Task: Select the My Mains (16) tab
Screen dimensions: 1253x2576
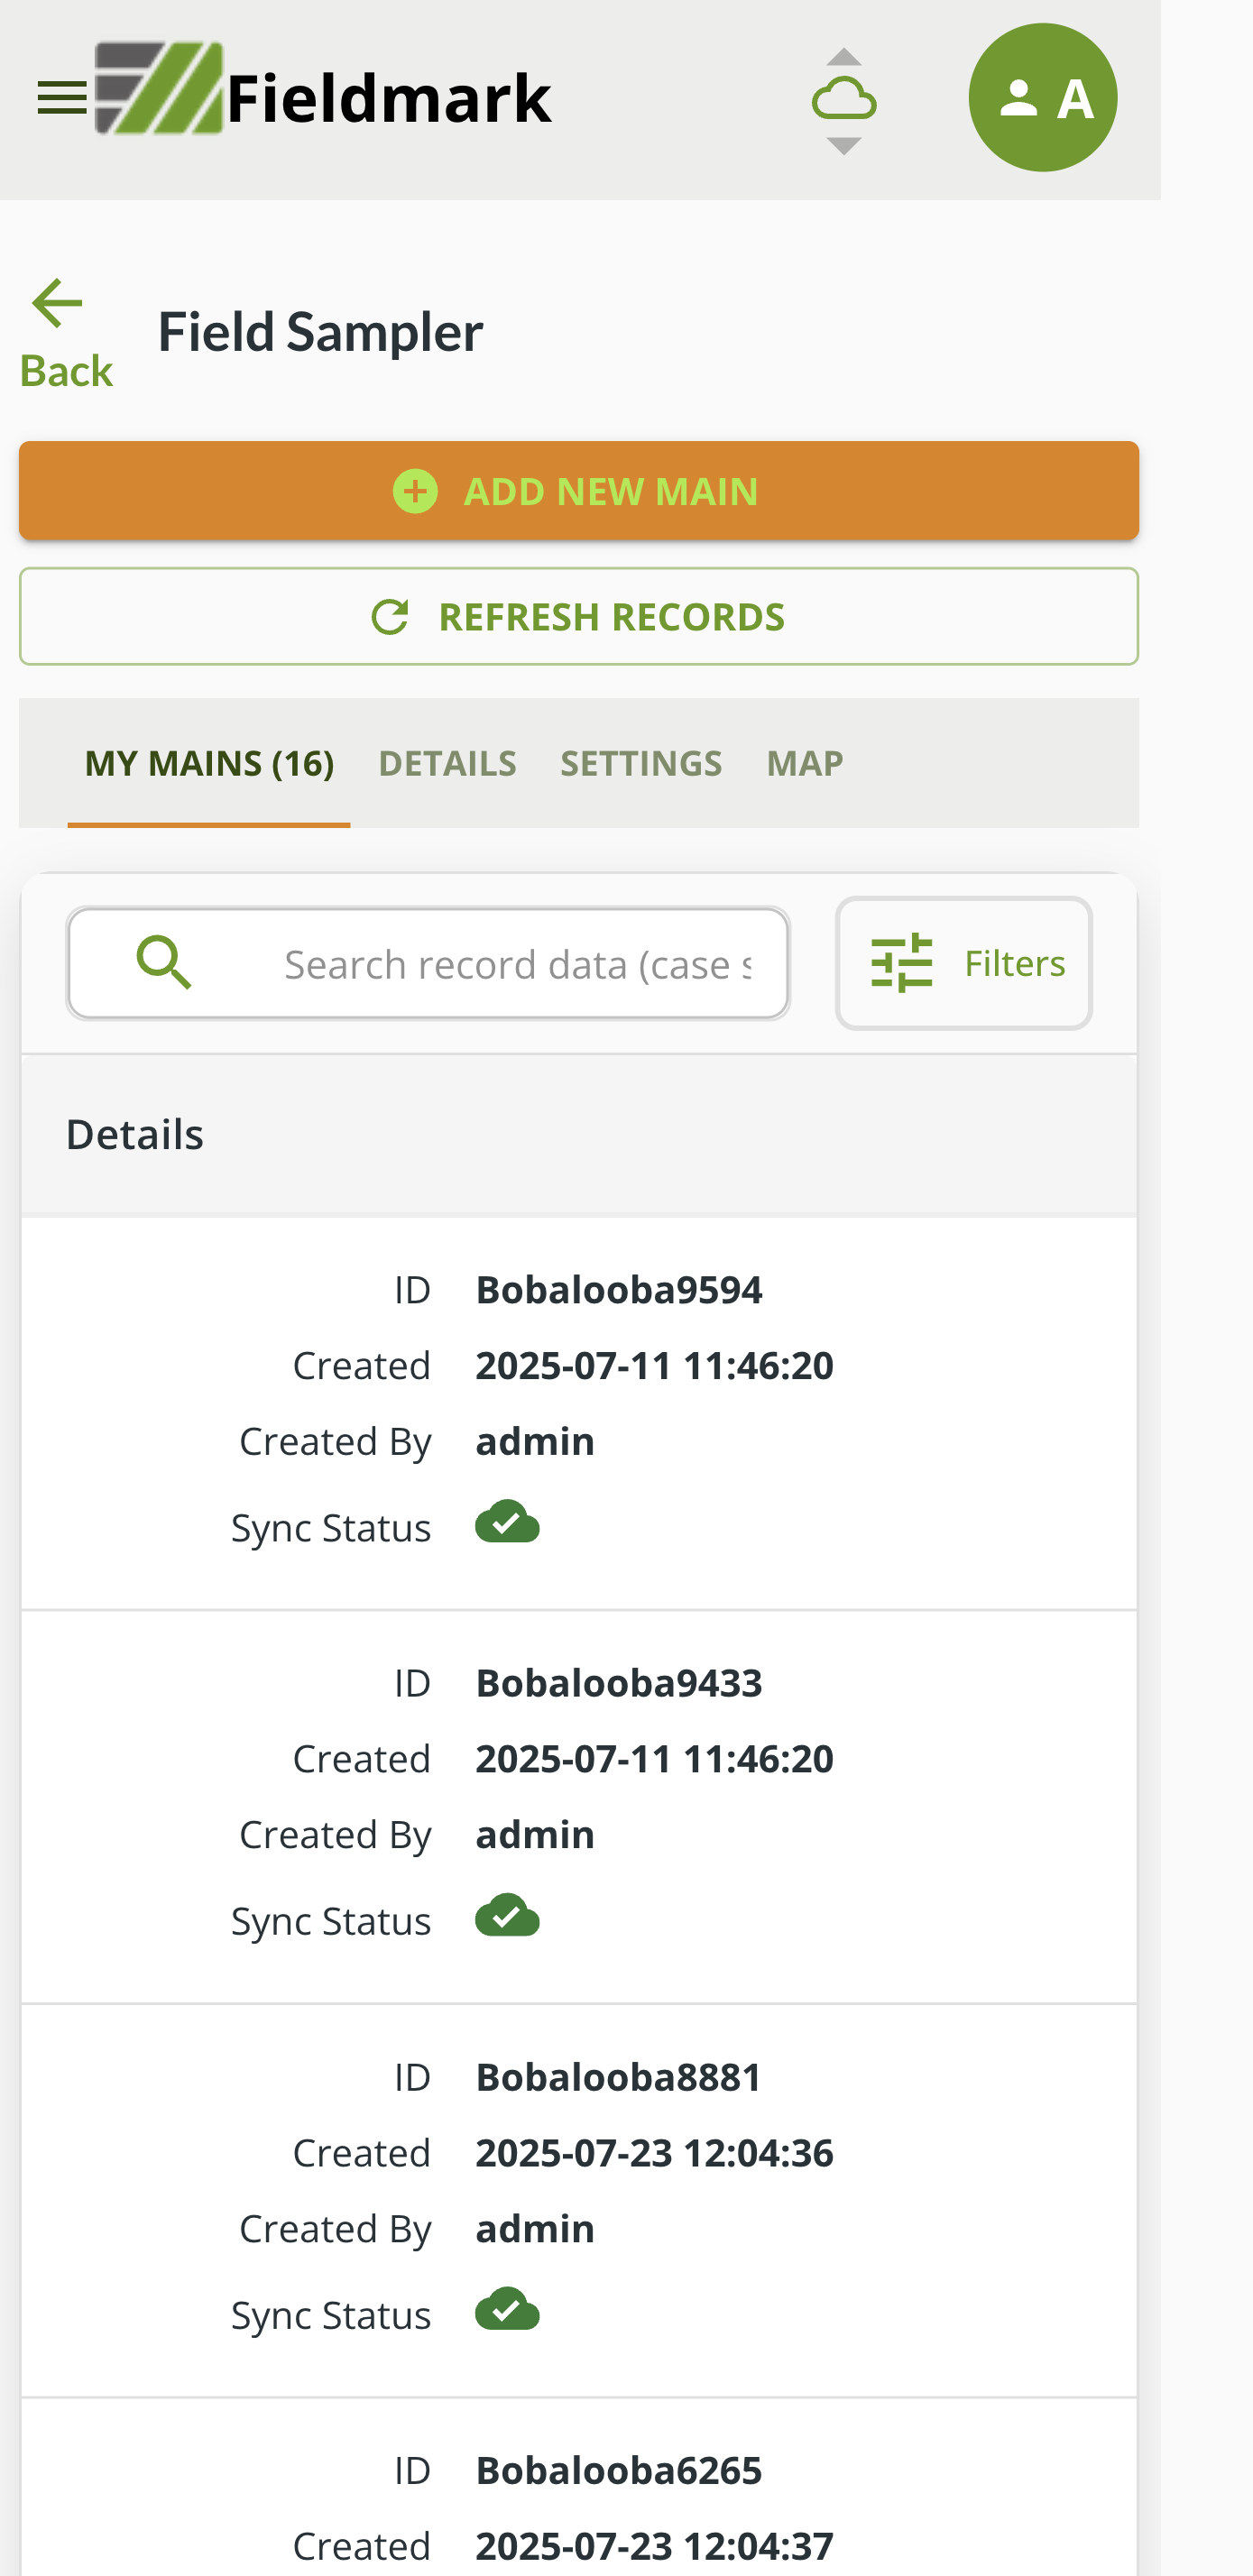Action: coord(209,764)
